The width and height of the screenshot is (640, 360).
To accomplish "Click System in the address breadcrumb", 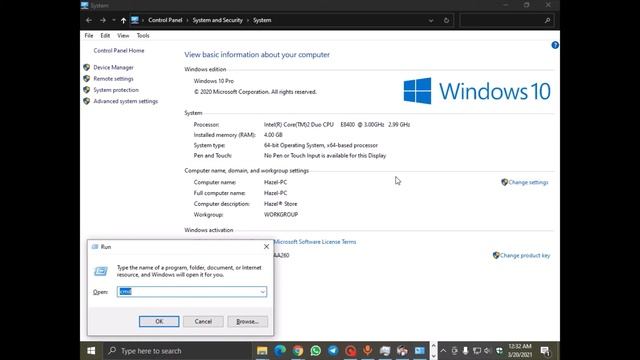I will coord(262,20).
